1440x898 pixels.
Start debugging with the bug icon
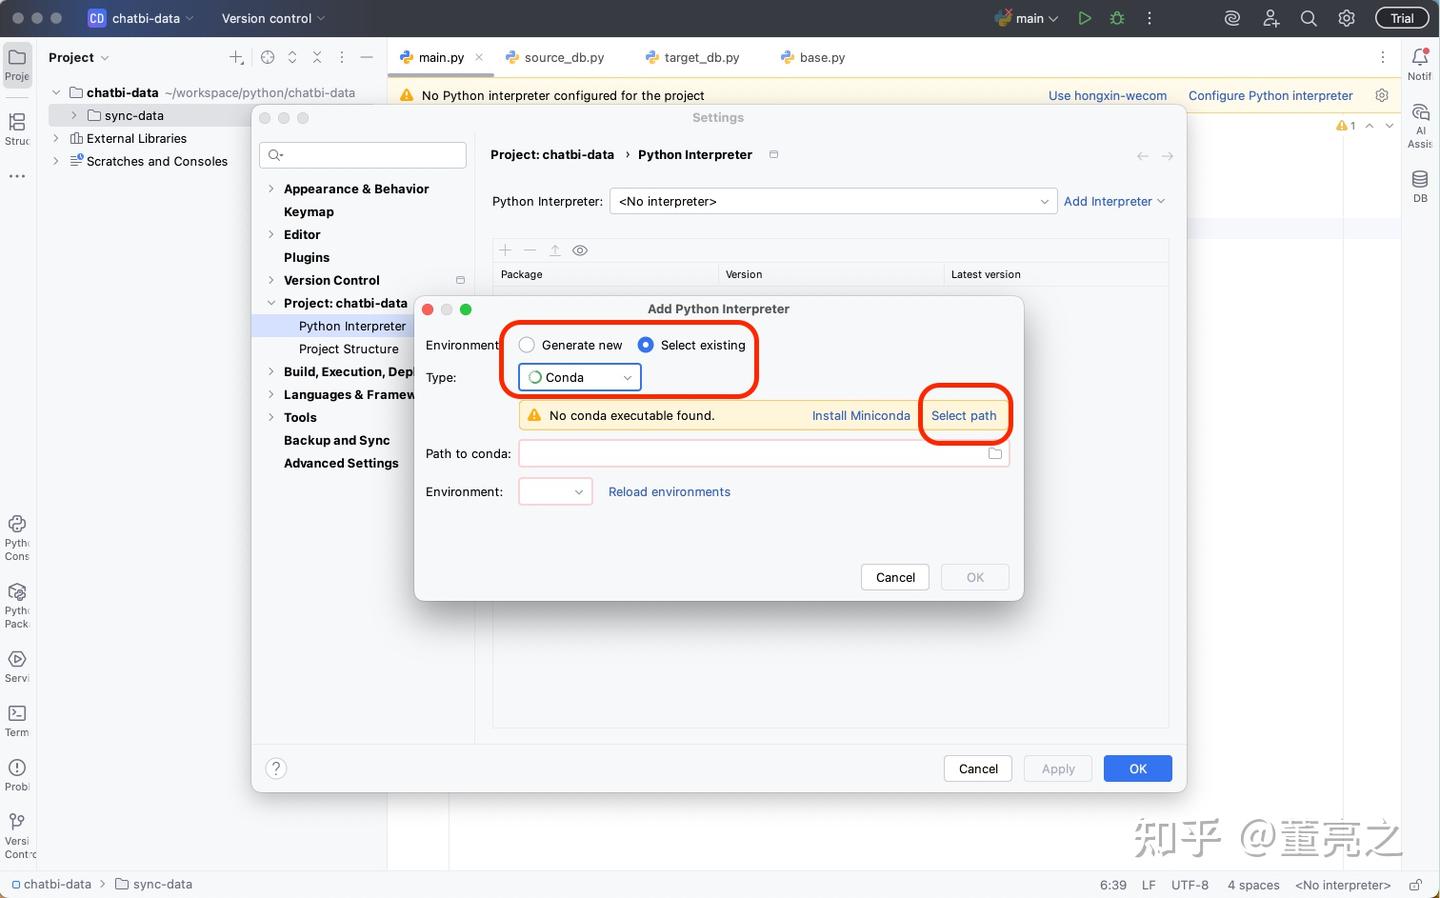(1117, 18)
